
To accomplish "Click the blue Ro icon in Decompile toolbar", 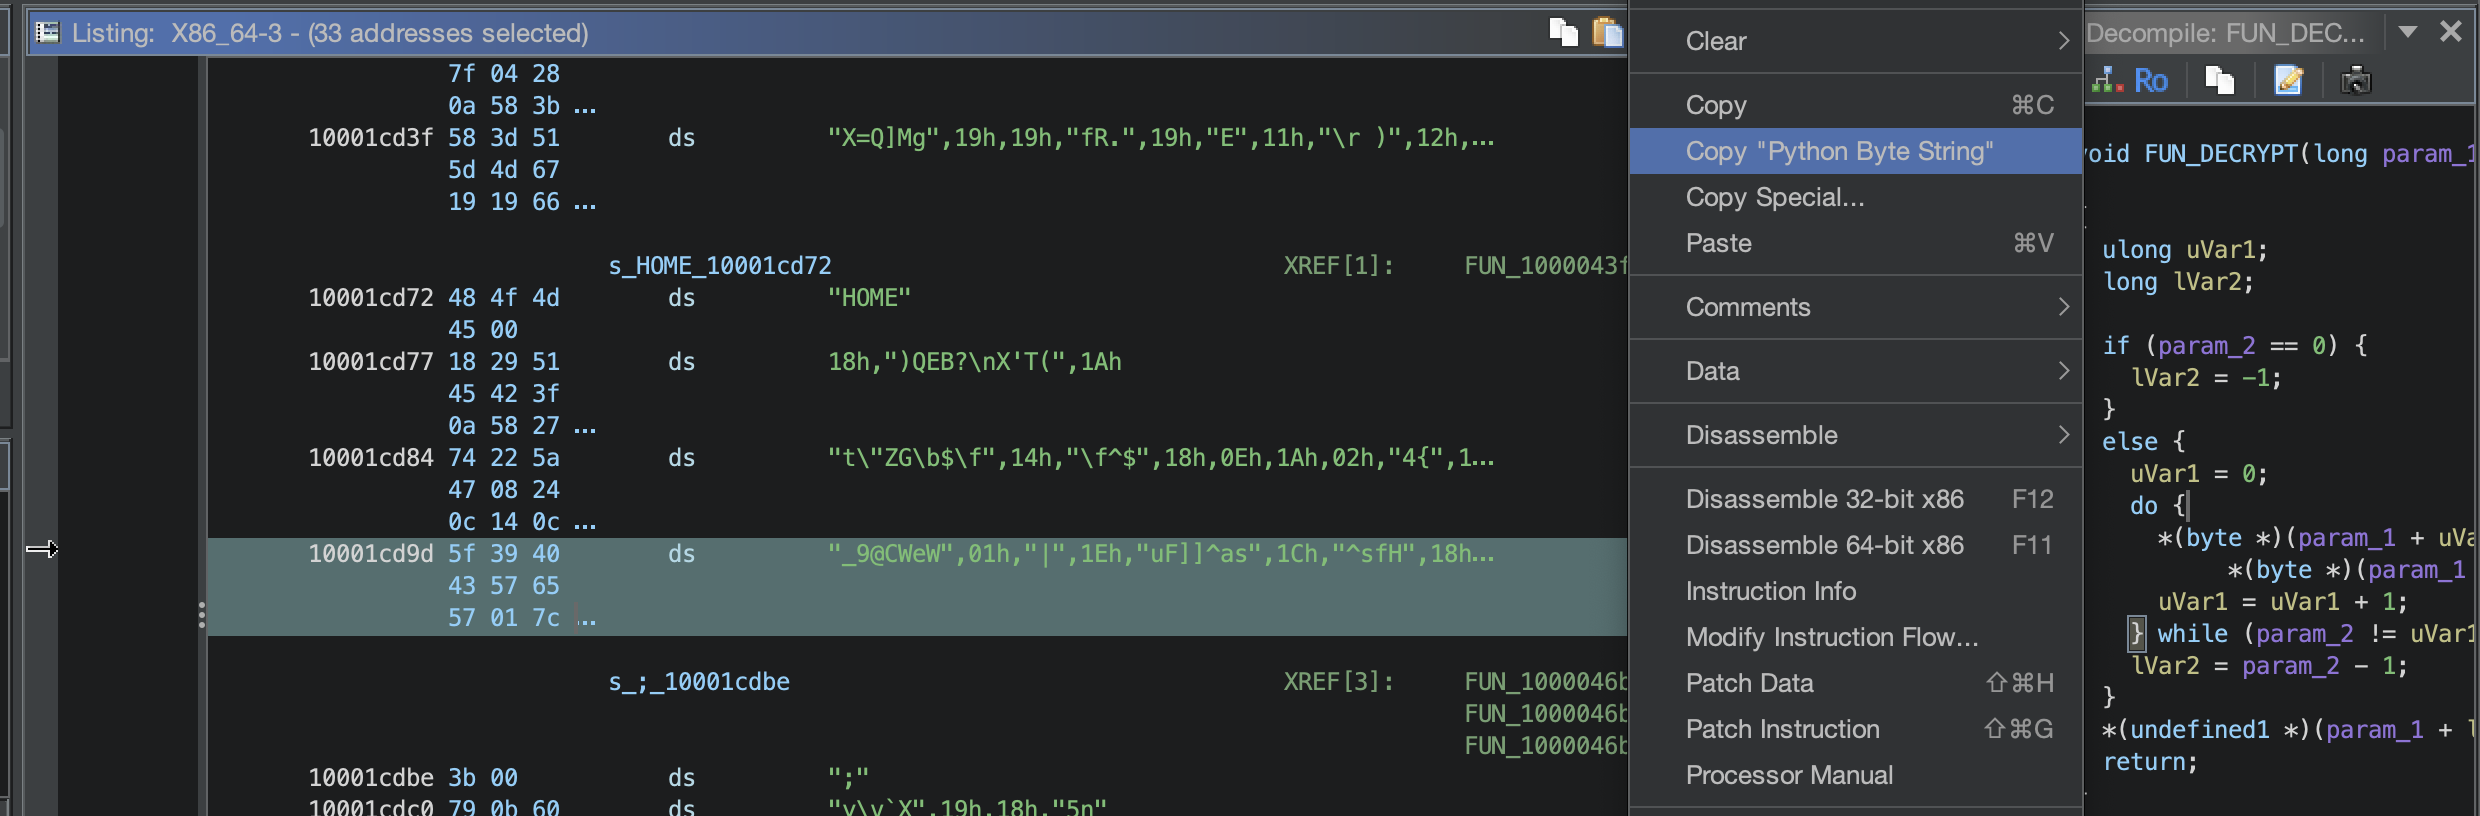I will (x=2150, y=80).
